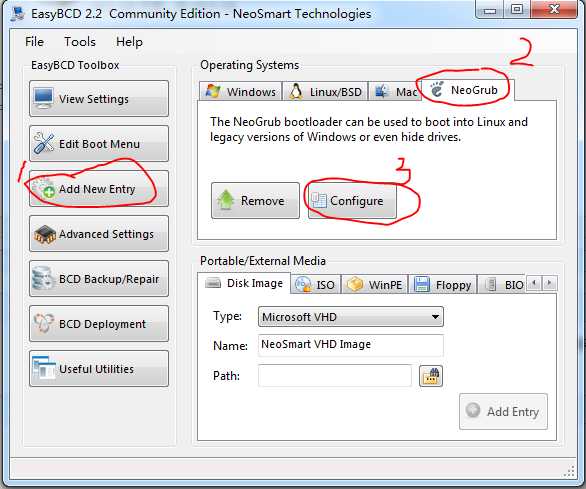This screenshot has height=489, width=586.
Task: Click the monitor icon on View Settings
Action: coord(43,98)
